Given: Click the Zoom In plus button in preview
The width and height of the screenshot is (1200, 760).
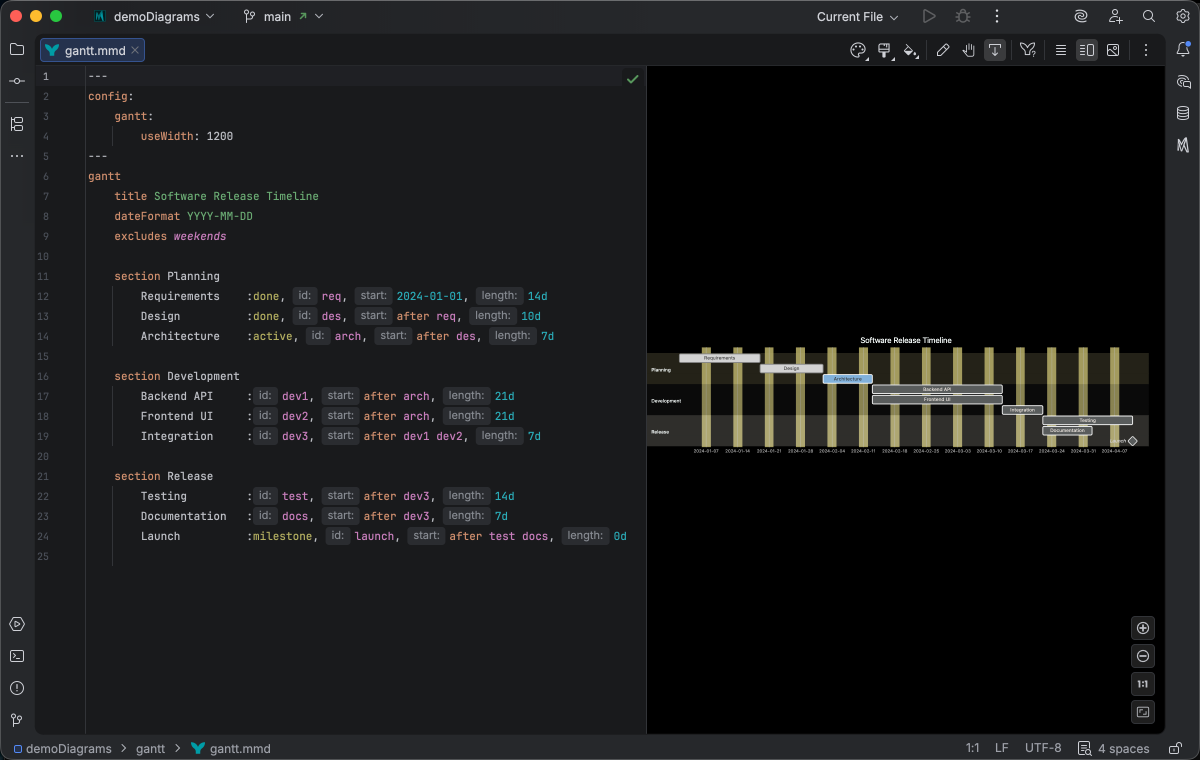Looking at the screenshot, I should [x=1143, y=628].
